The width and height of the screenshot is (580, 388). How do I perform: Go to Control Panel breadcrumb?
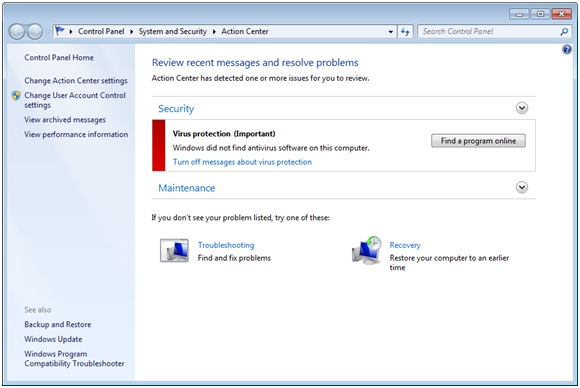[101, 31]
